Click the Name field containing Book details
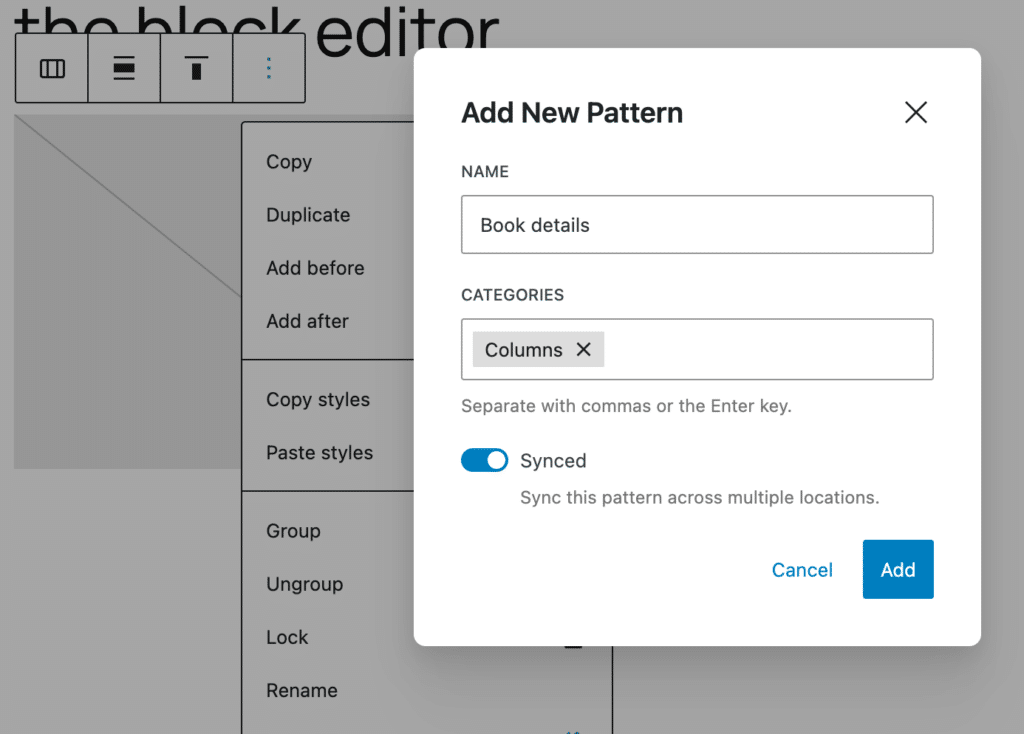The image size is (1024, 734). pyautogui.click(x=697, y=224)
